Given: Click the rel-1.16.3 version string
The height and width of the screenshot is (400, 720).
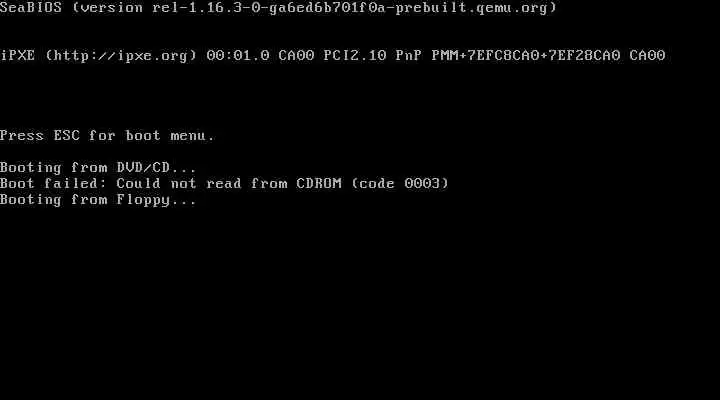Looking at the screenshot, I should [198, 7].
